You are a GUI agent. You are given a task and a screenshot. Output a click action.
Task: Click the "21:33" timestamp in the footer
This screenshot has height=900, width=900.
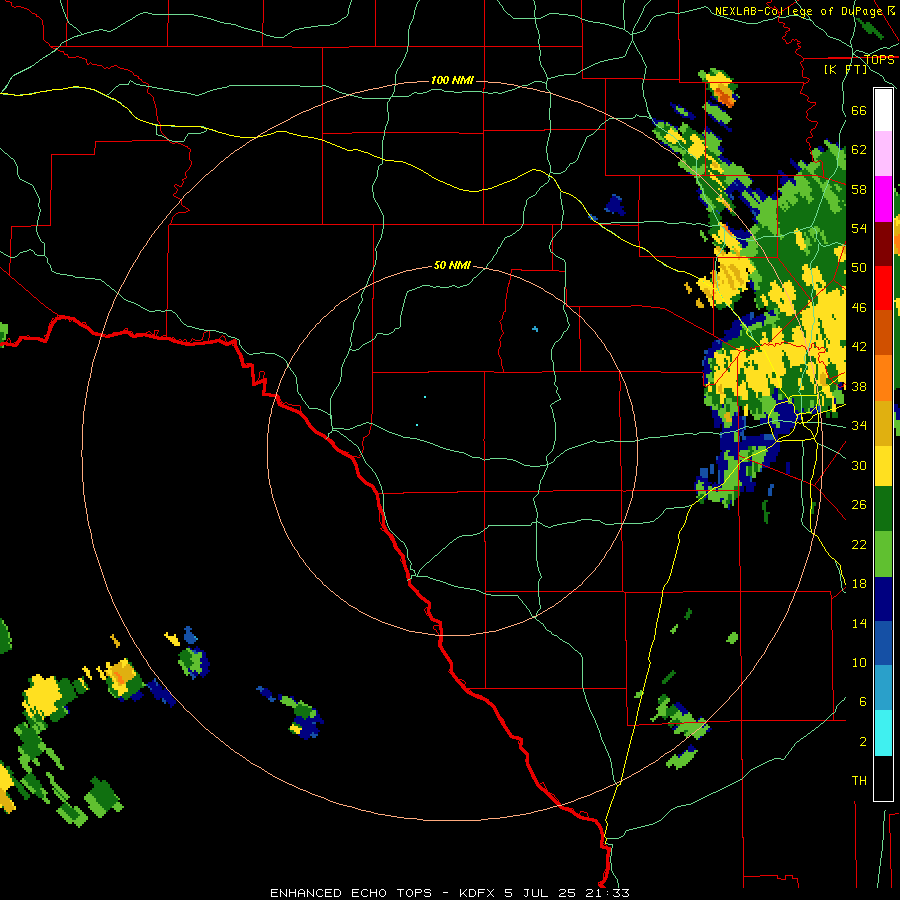pyautogui.click(x=607, y=893)
